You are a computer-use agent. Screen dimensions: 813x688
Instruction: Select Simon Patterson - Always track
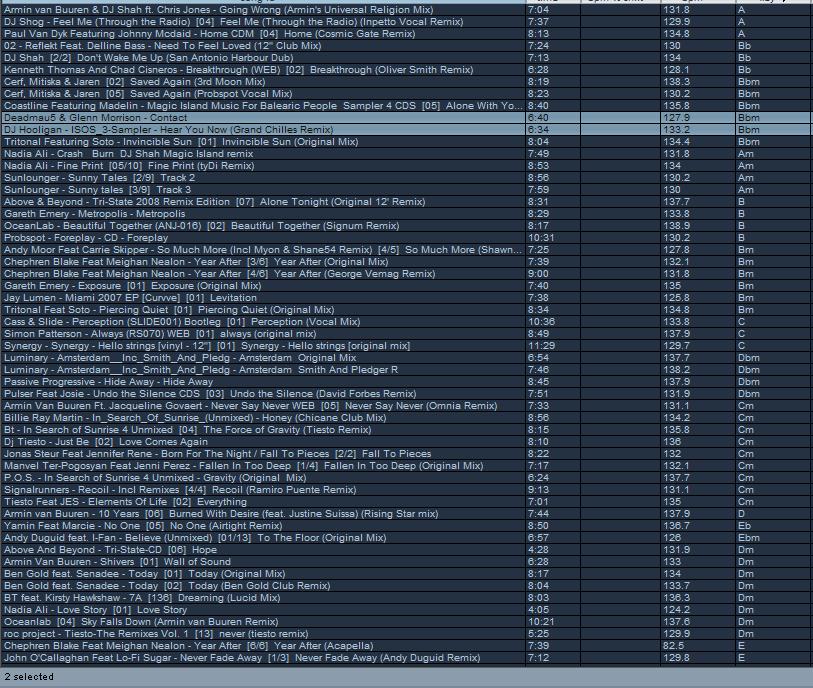[x=406, y=333]
